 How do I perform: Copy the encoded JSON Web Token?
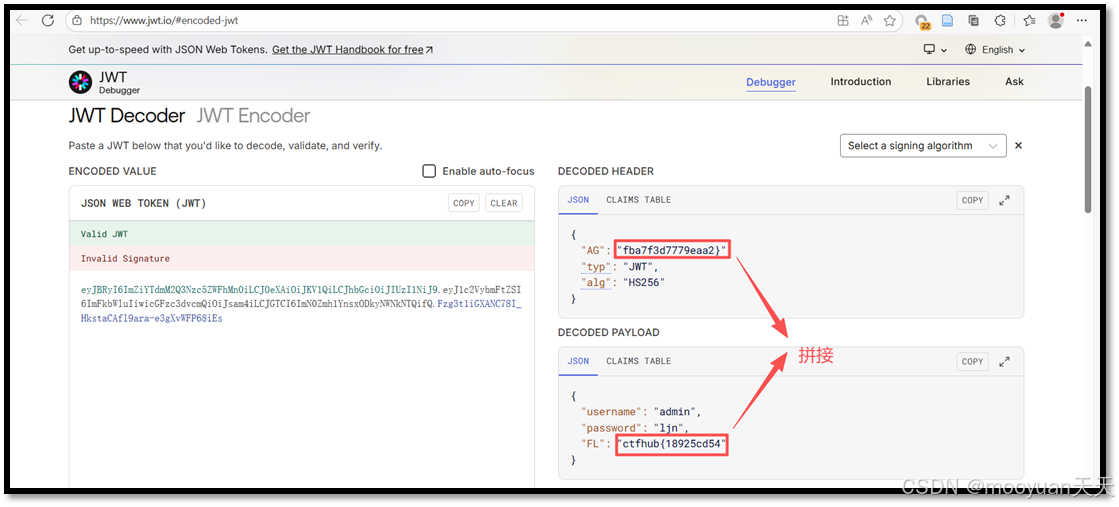464,204
